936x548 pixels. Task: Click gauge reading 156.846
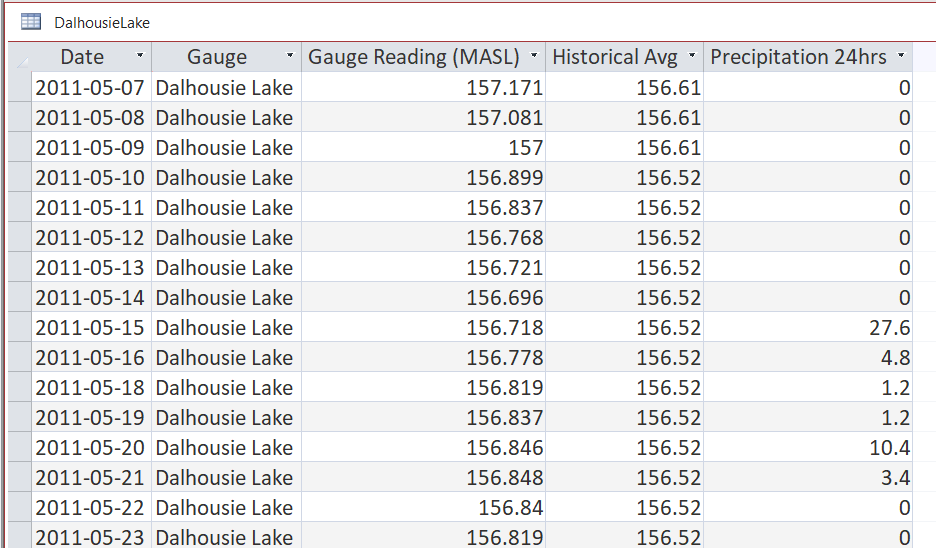point(423,448)
